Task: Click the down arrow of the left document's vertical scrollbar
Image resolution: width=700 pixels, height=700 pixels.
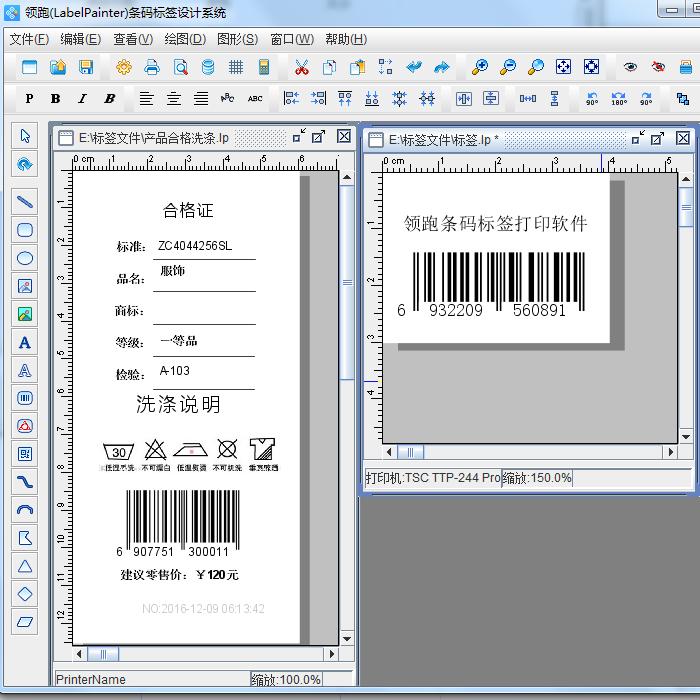Action: click(347, 639)
